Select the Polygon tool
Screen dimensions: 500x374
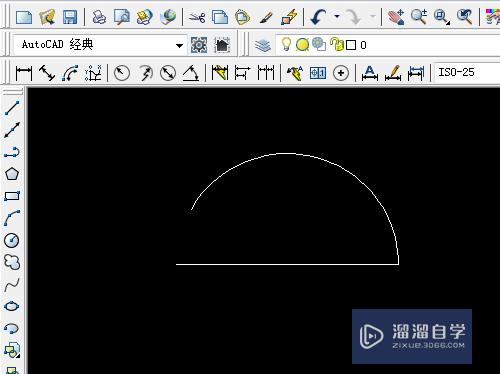(12, 174)
